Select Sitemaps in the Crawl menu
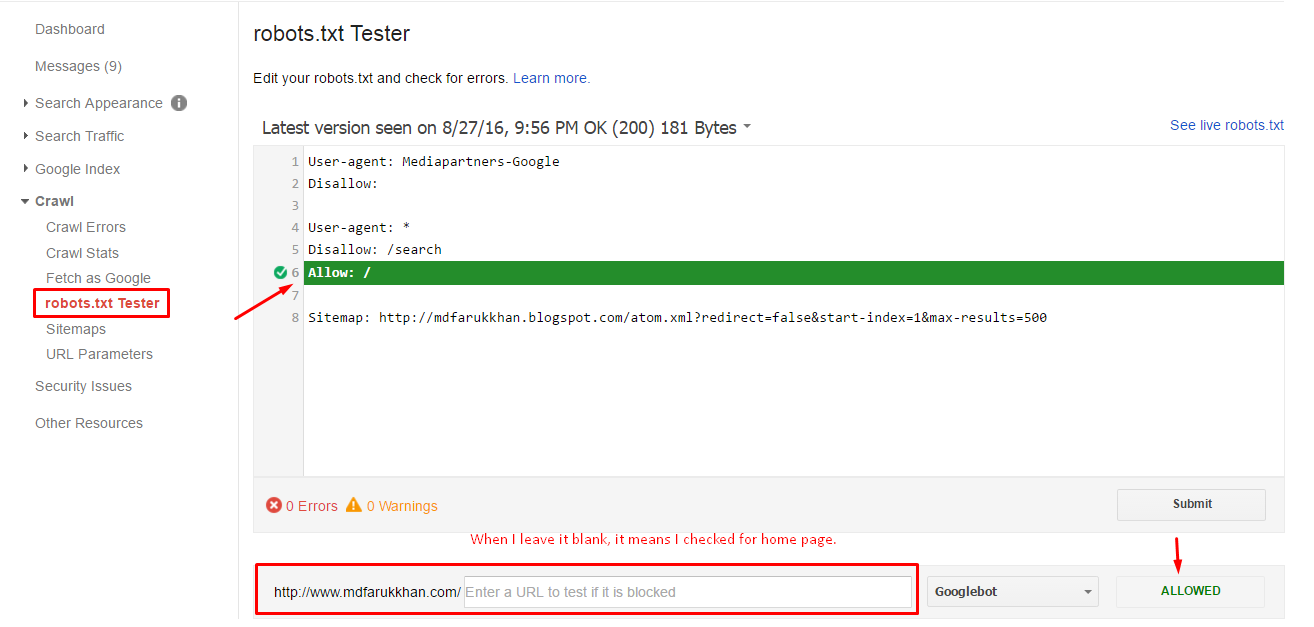The image size is (1314, 627). pos(76,329)
